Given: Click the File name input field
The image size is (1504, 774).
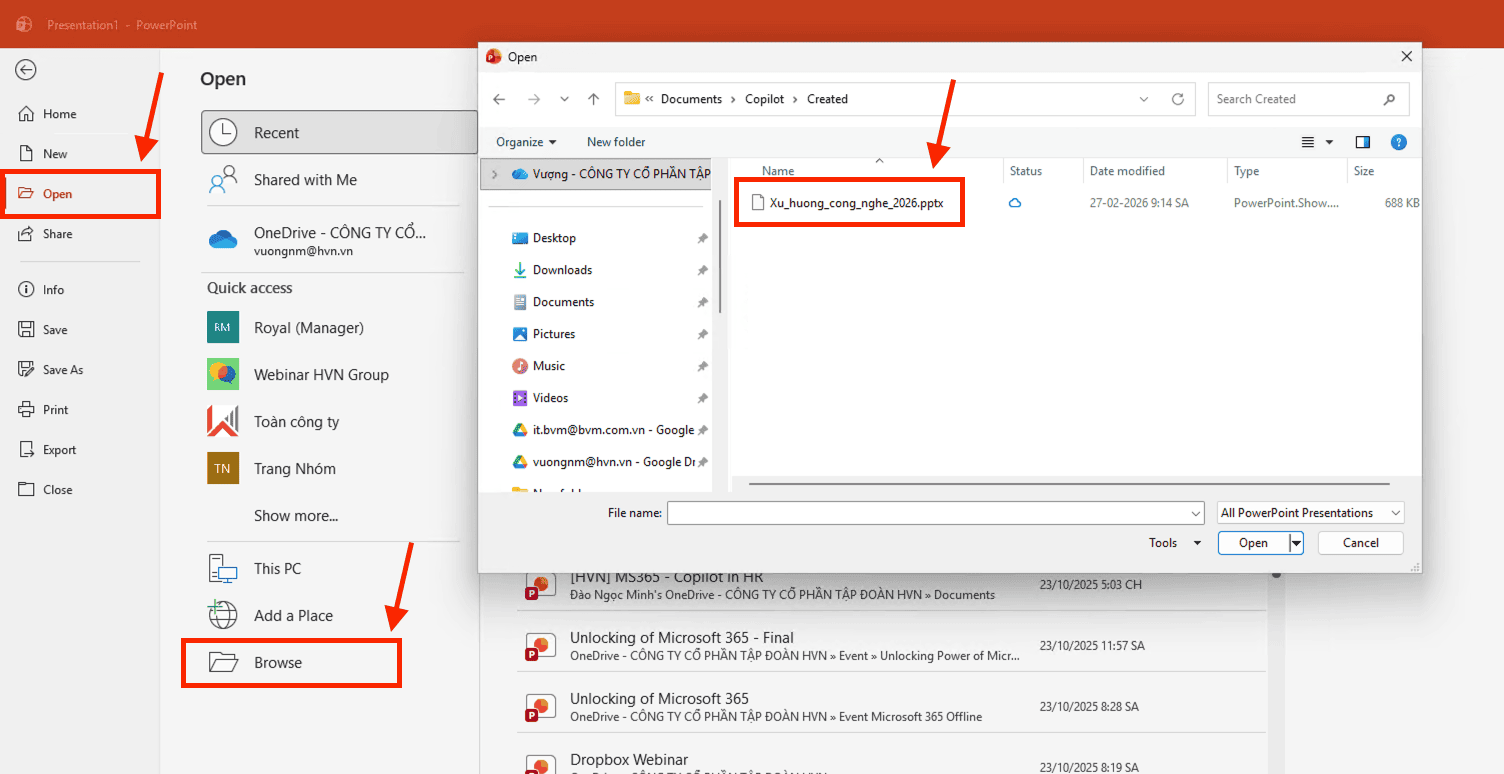Looking at the screenshot, I should [936, 513].
